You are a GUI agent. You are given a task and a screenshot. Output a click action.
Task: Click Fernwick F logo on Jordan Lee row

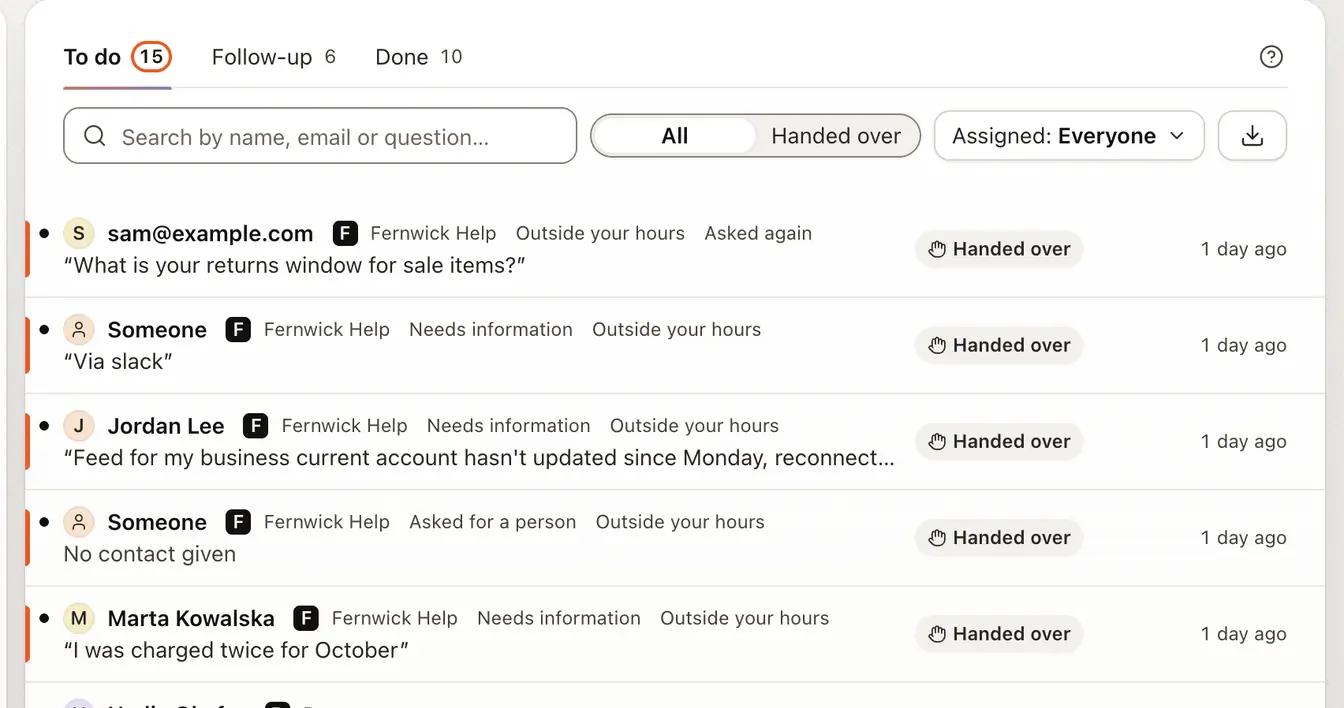pyautogui.click(x=256, y=426)
